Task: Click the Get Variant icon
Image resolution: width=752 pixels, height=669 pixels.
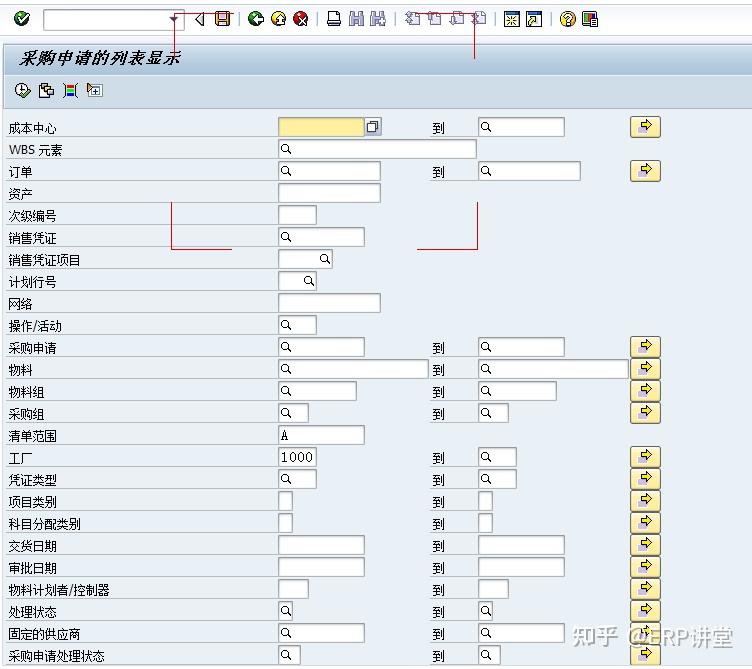Action: pyautogui.click(x=47, y=90)
